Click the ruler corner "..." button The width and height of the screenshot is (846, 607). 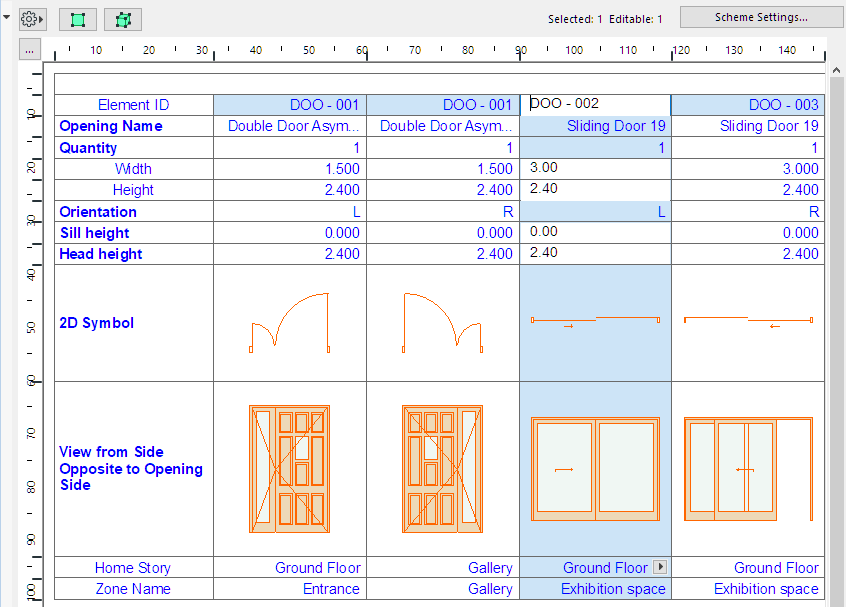click(30, 48)
